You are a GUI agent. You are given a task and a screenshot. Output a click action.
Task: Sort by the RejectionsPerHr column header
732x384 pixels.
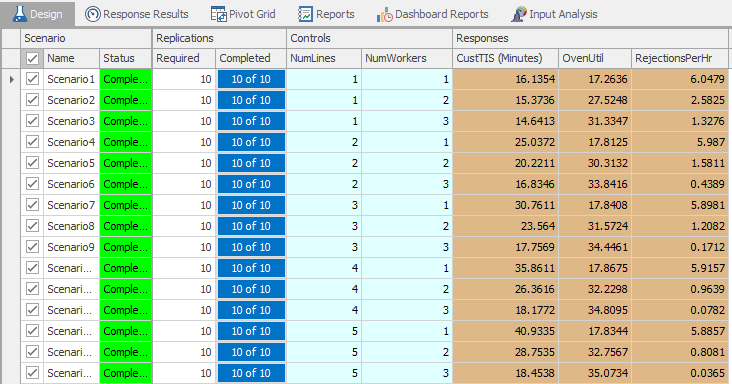coord(680,58)
